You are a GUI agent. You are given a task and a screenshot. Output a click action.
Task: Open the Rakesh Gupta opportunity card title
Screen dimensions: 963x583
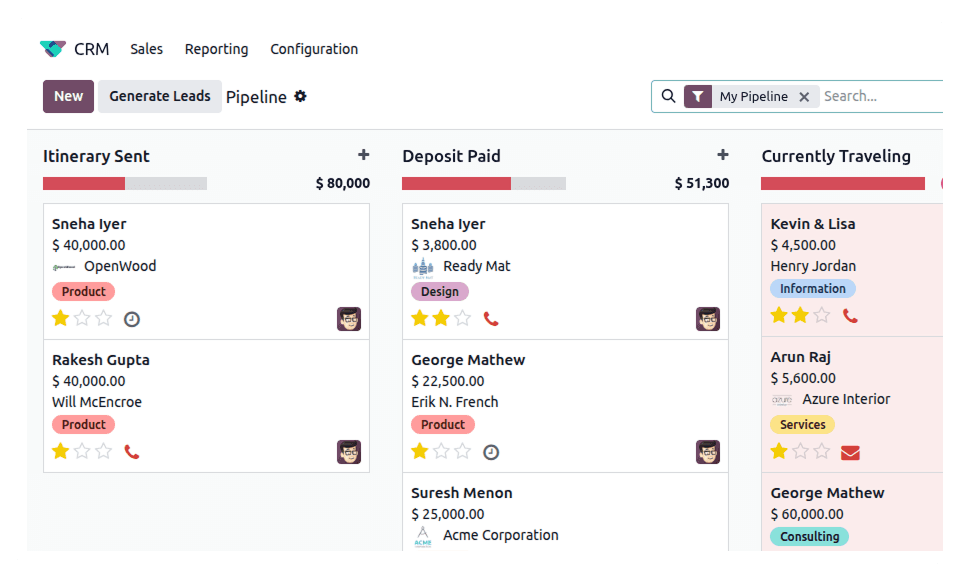101,360
